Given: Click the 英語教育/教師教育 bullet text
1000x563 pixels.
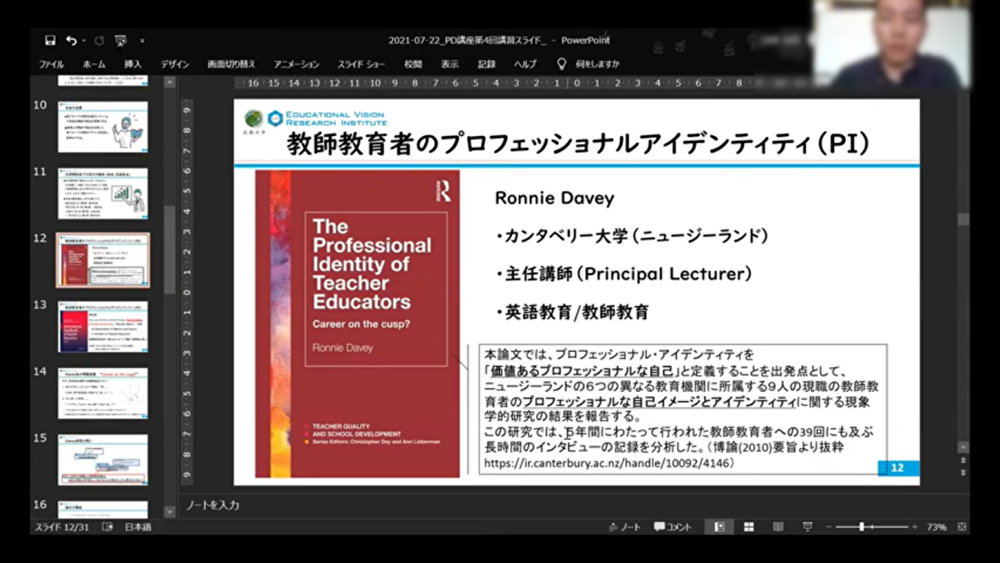Looking at the screenshot, I should (x=572, y=312).
